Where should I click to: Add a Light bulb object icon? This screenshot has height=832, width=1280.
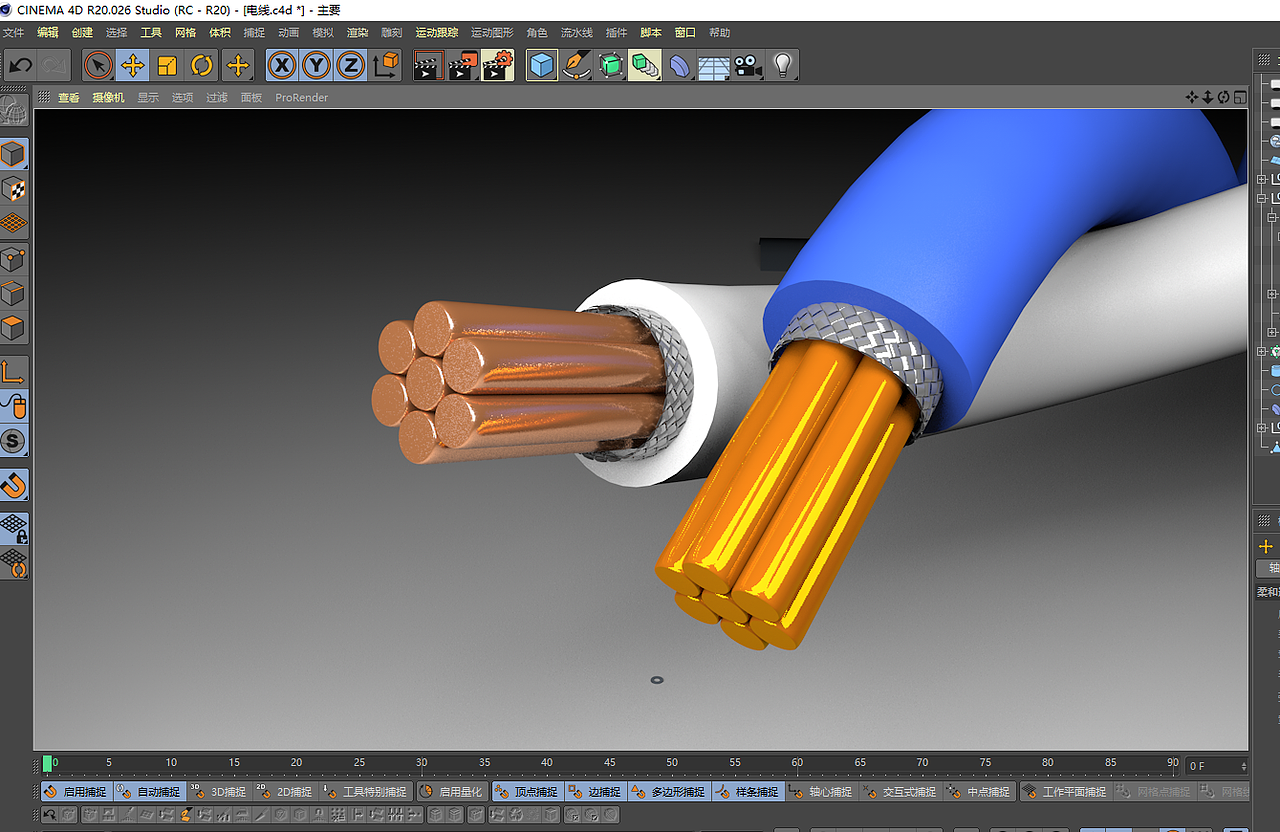click(x=783, y=66)
